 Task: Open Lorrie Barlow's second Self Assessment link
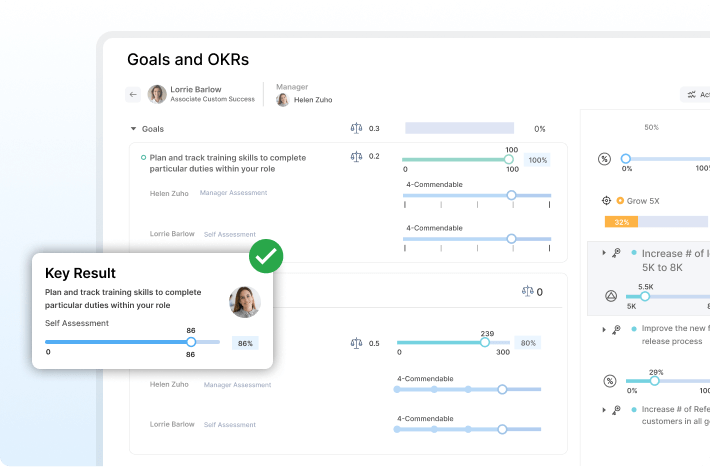[x=230, y=424]
